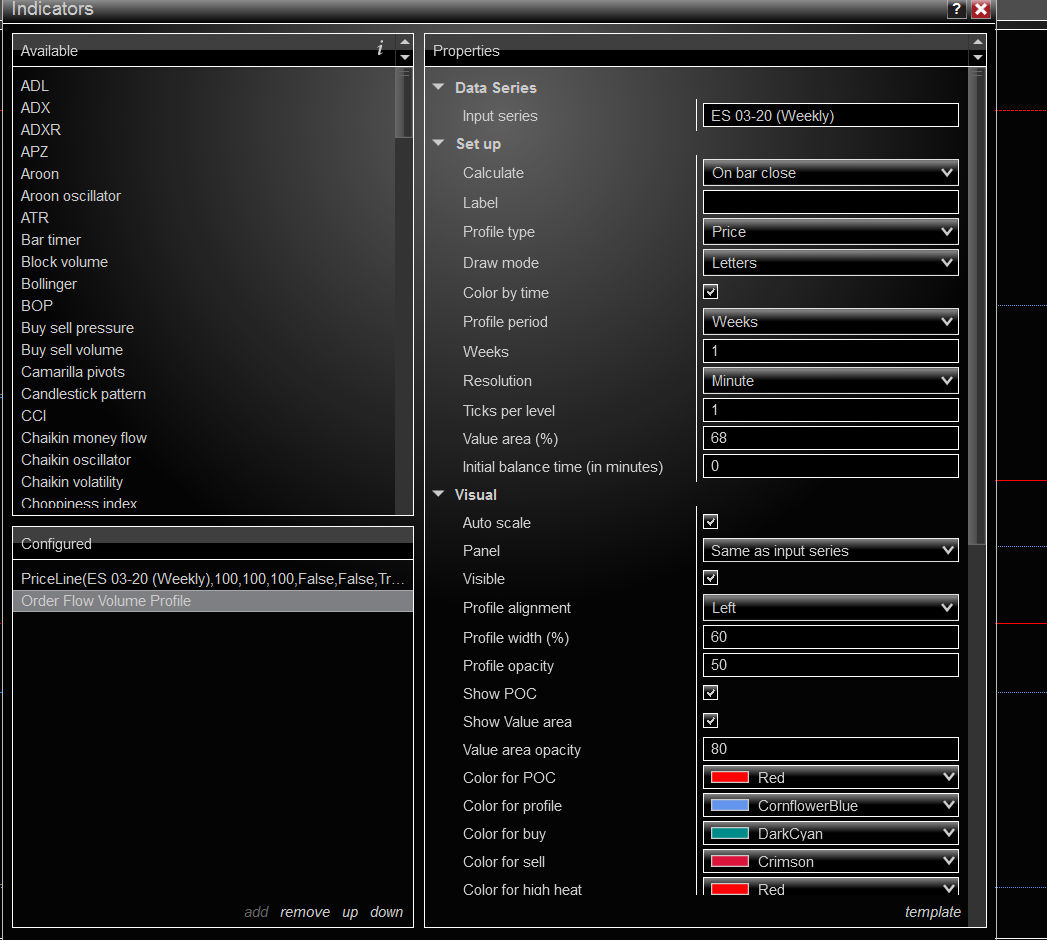Screen dimensions: 1047x940
Task: Click the Profile opacity field
Action: pyautogui.click(x=831, y=665)
